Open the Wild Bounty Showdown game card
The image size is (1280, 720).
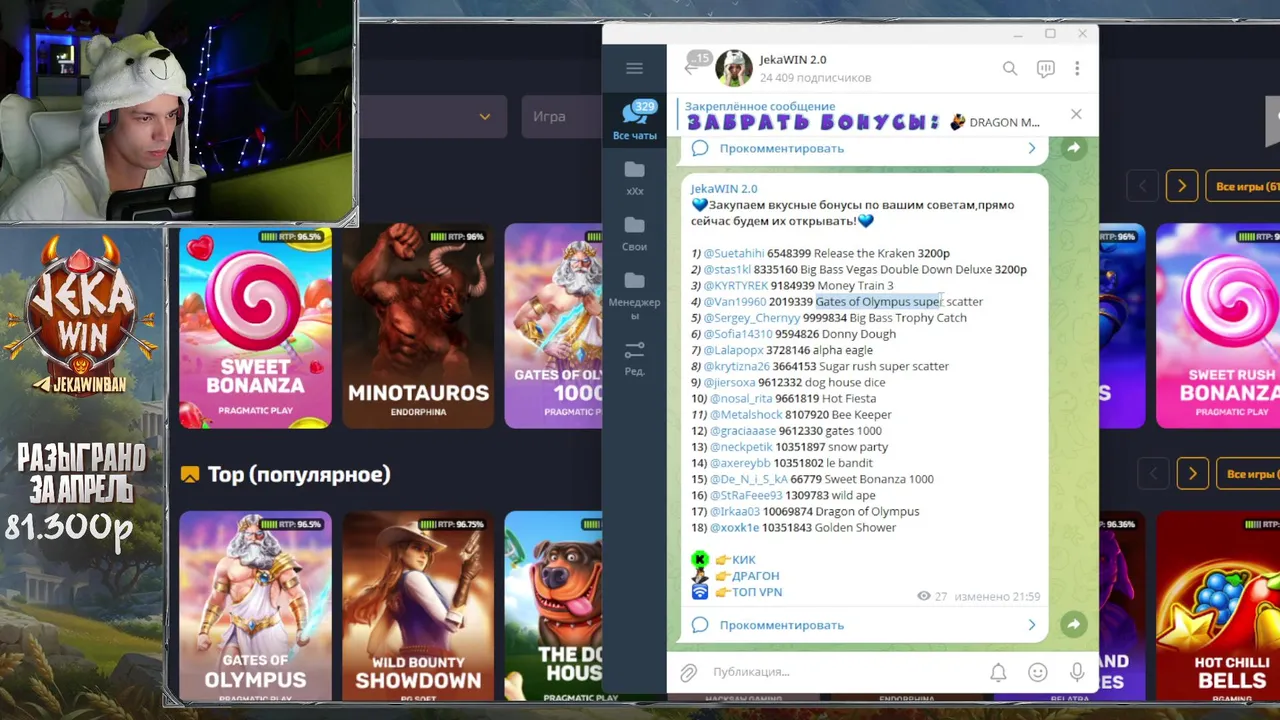pos(418,606)
